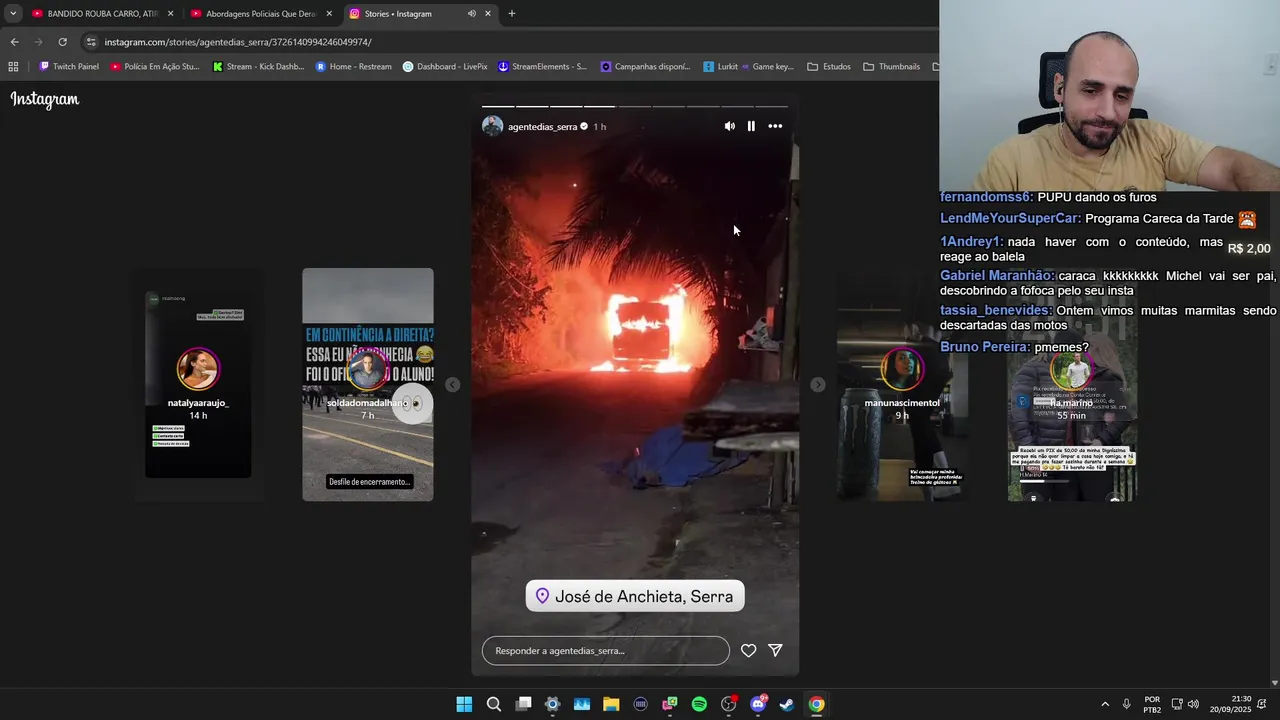Open StreamElements bookmark
Screen dimensions: 1280x720
[x=542, y=67]
